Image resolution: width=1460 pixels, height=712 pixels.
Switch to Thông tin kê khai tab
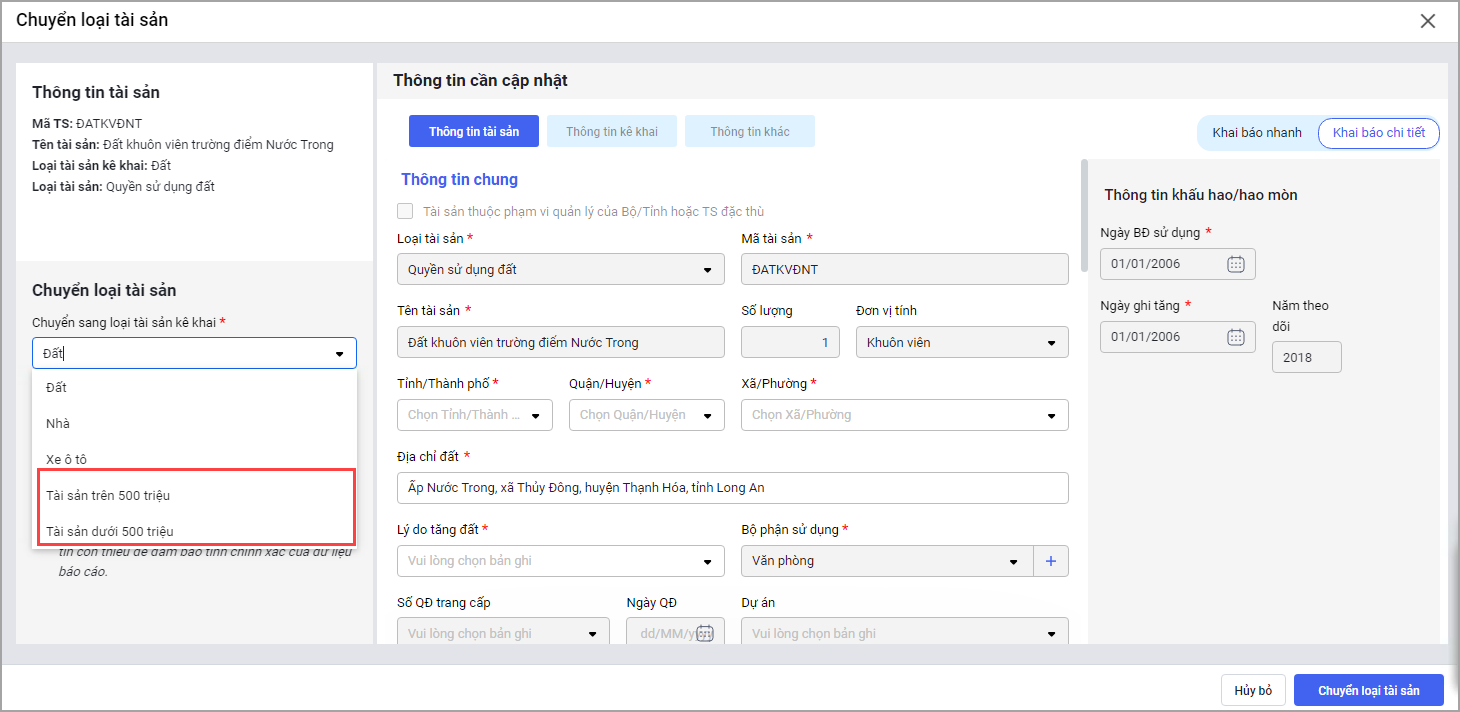(x=611, y=132)
